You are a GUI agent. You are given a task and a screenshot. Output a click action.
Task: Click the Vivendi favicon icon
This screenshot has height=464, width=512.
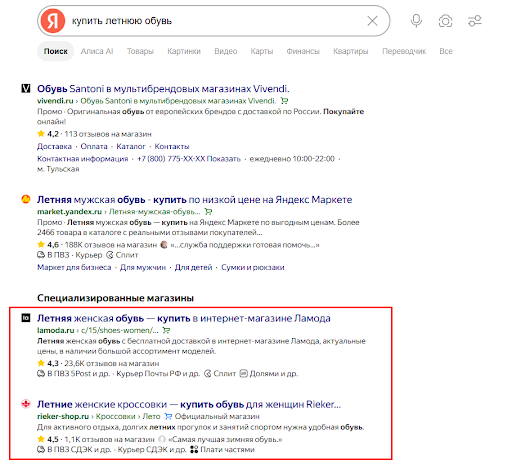26,89
